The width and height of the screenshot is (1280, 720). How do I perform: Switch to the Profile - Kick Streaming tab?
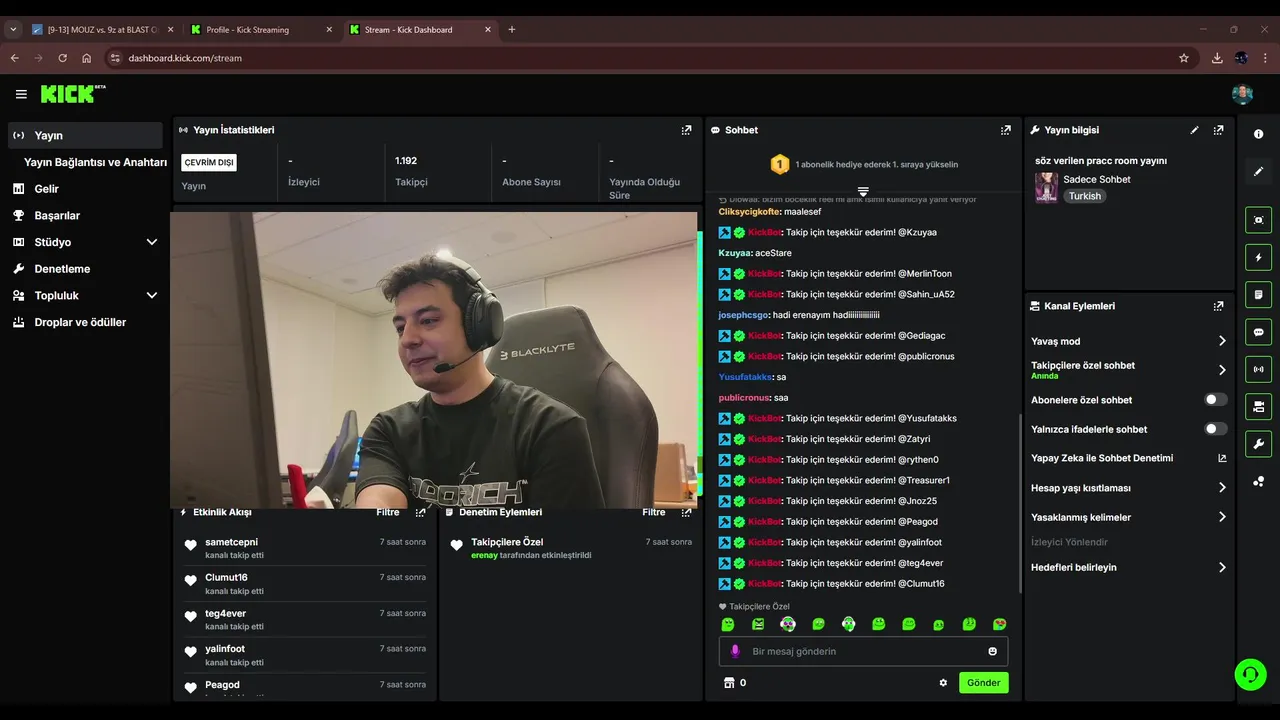coord(260,30)
